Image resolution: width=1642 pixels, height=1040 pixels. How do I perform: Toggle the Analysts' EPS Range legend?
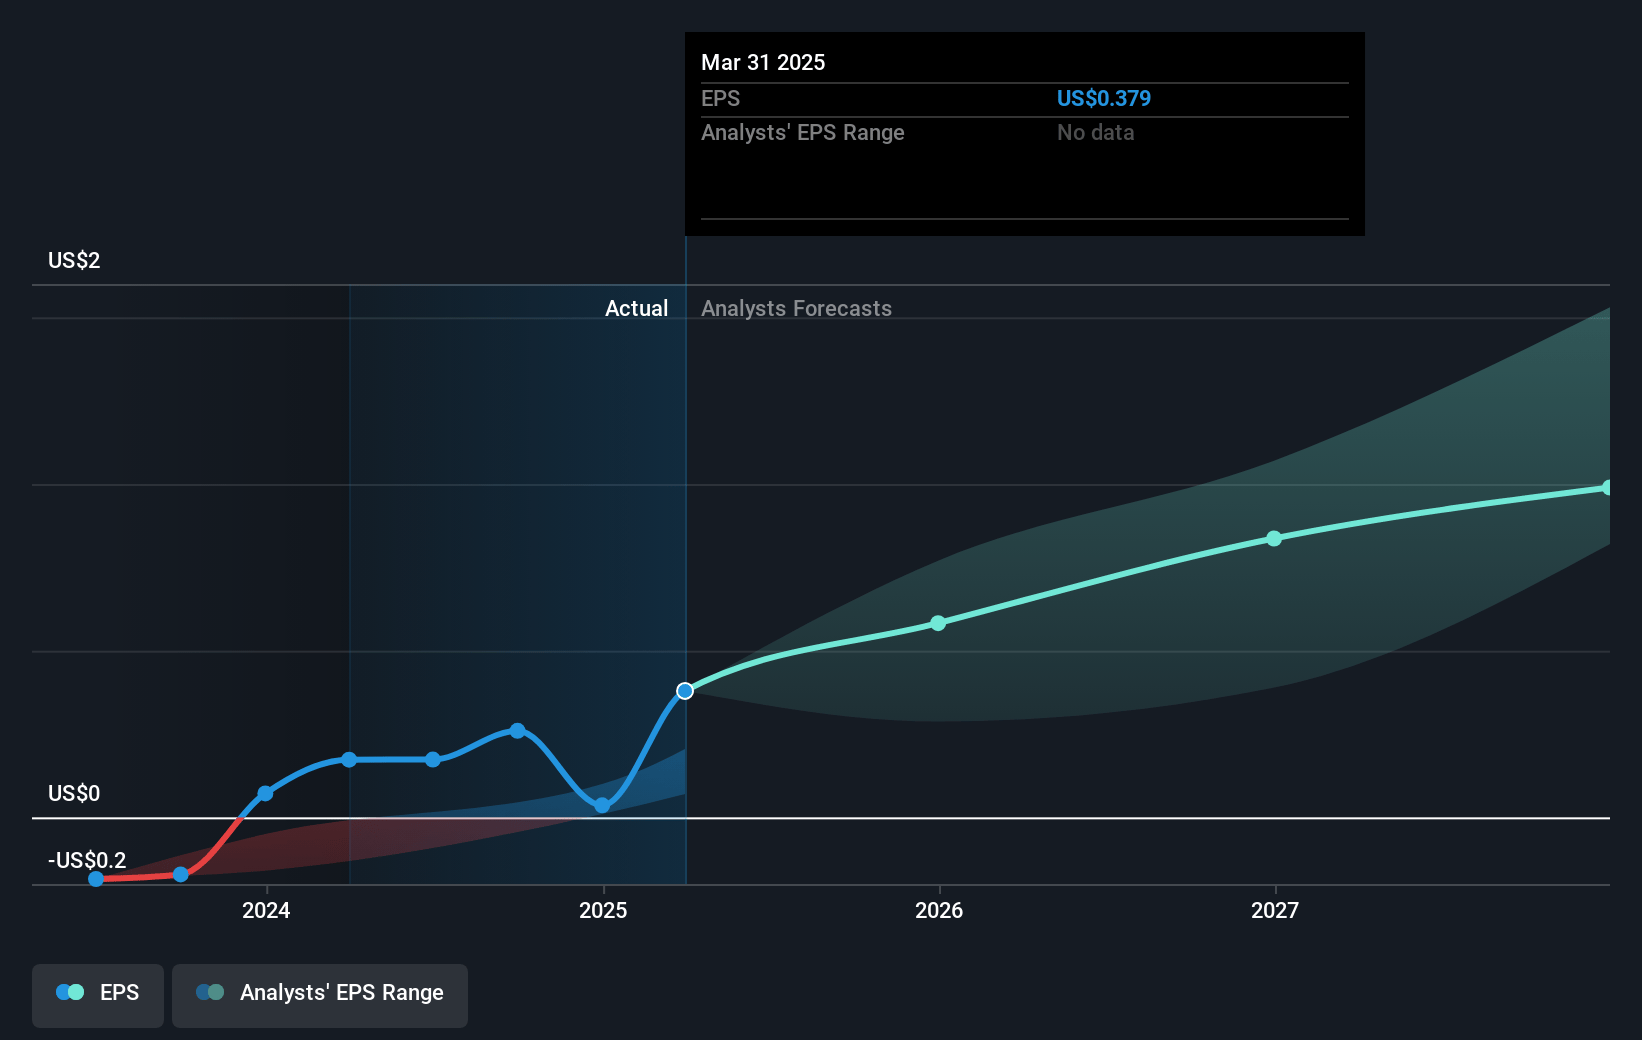click(320, 995)
